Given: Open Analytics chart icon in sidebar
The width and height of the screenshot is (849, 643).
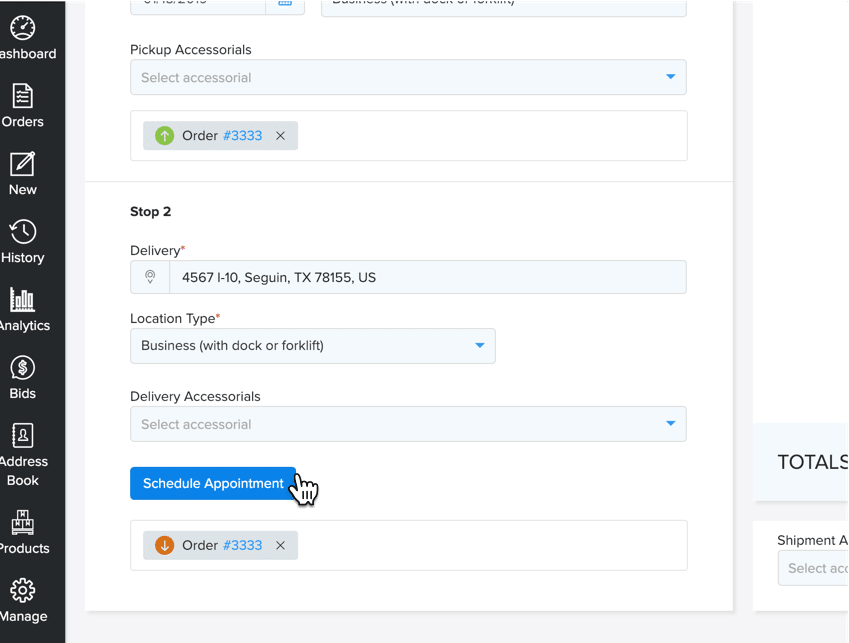Looking at the screenshot, I should click(x=23, y=300).
